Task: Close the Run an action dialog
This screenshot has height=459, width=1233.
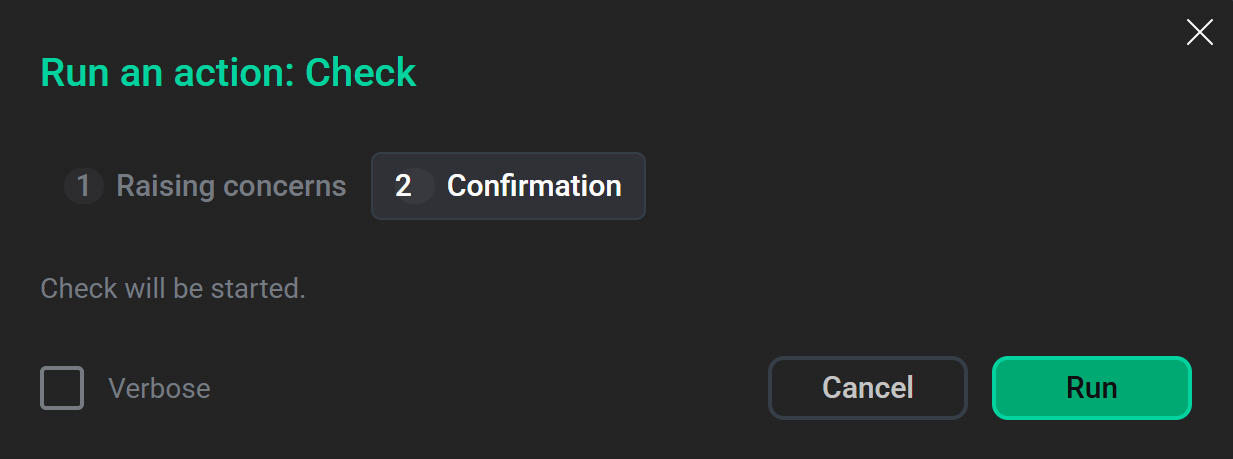Action: 1199,33
